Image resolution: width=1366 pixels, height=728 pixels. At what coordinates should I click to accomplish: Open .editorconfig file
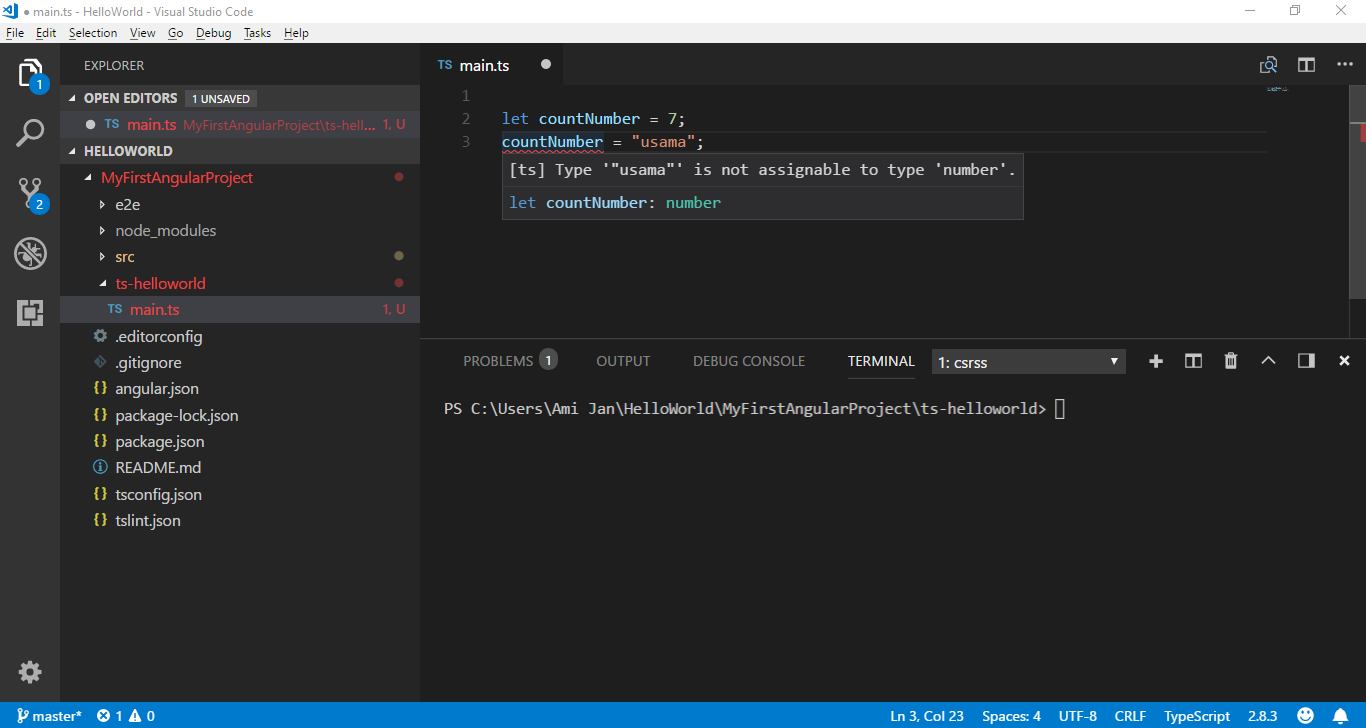pos(240,336)
